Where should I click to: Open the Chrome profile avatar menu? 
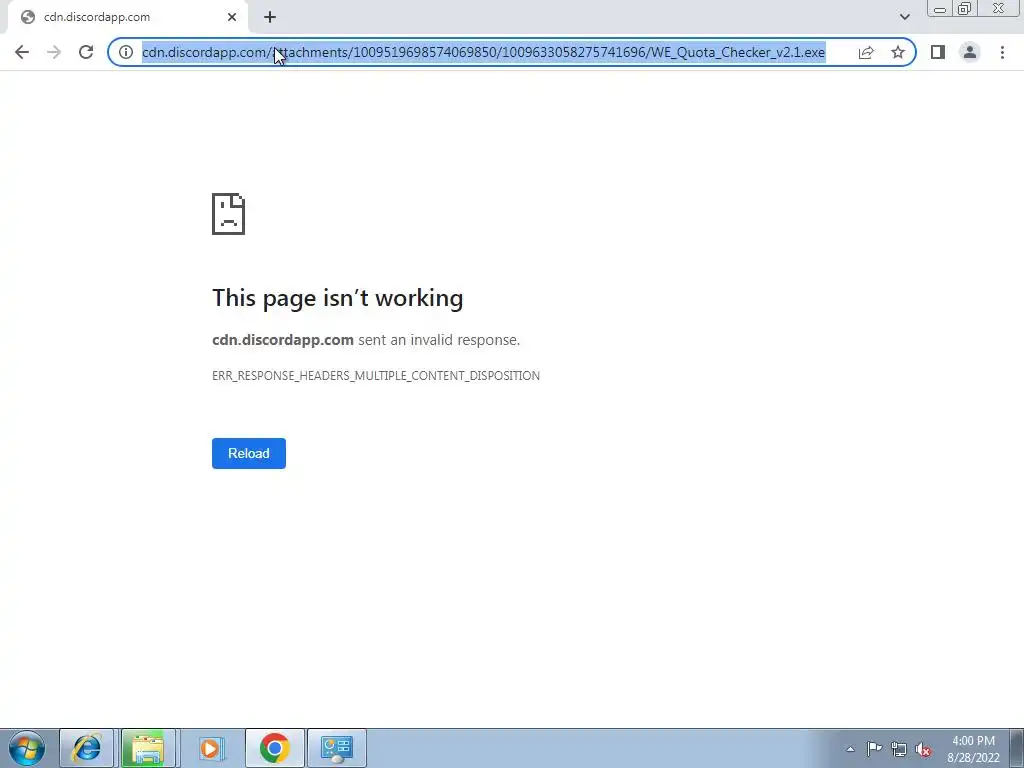970,52
